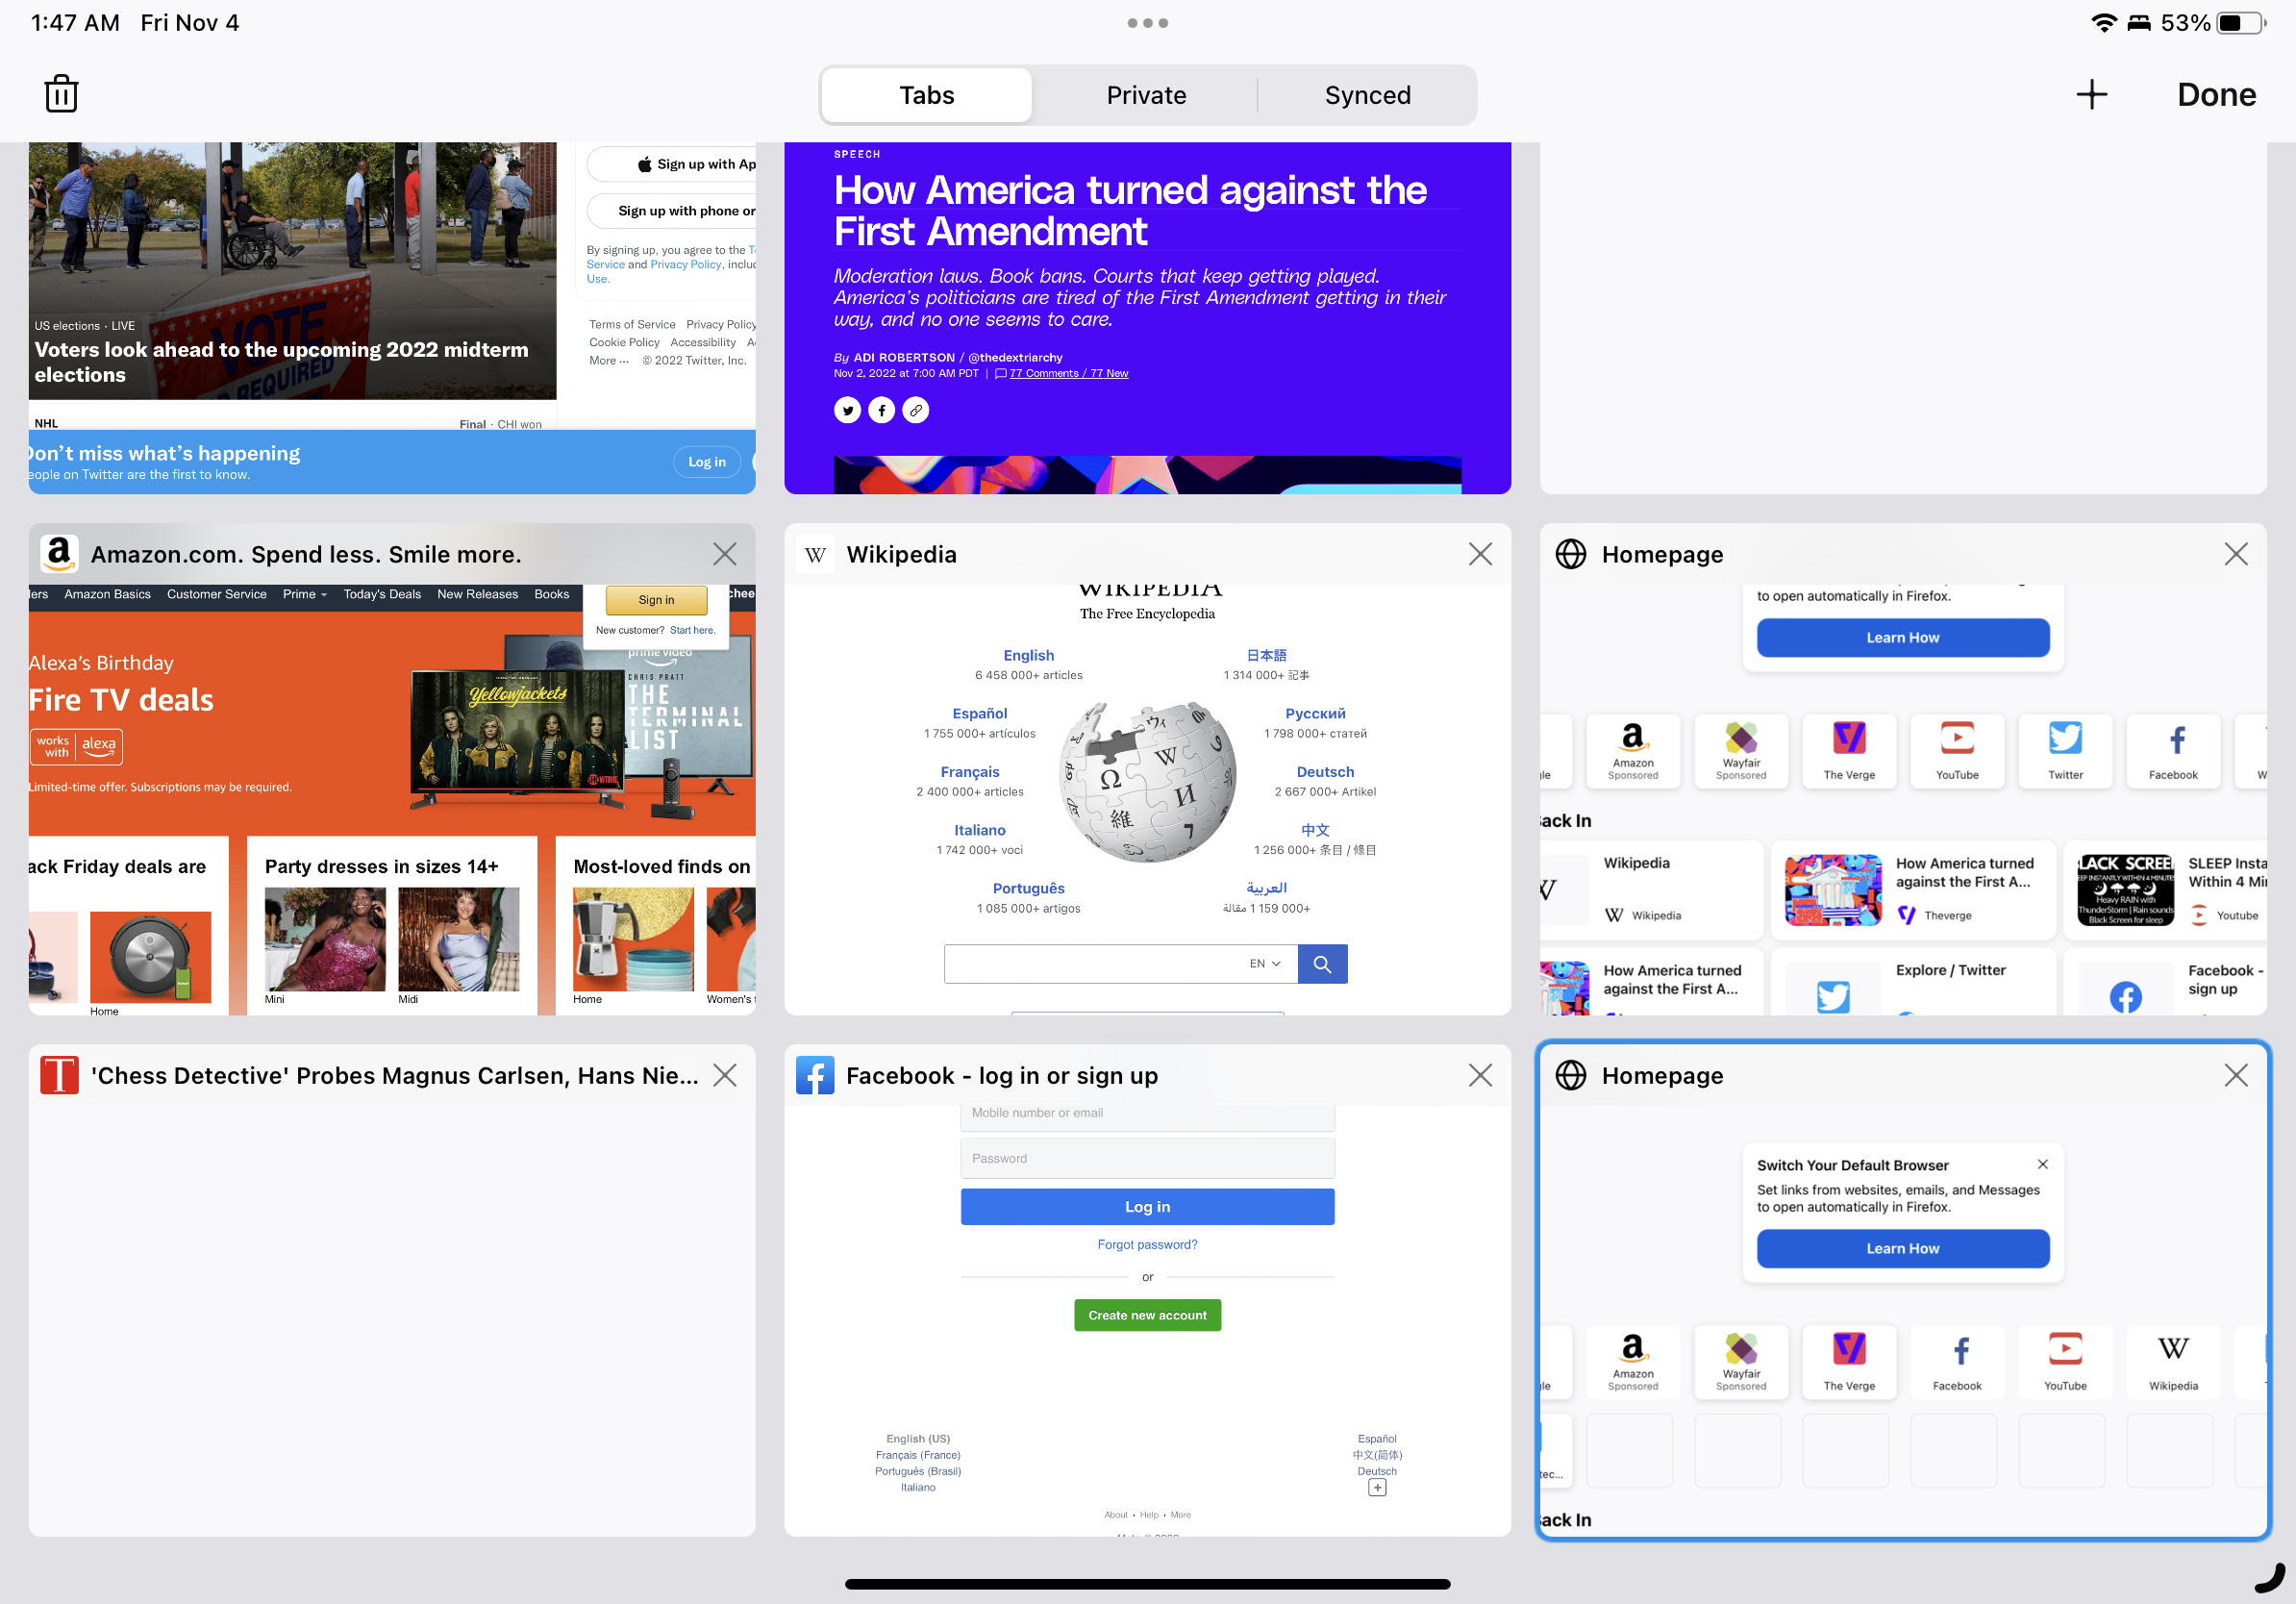The image size is (2296, 1604).
Task: Click the Twitter share icon in Verge article
Action: (847, 410)
